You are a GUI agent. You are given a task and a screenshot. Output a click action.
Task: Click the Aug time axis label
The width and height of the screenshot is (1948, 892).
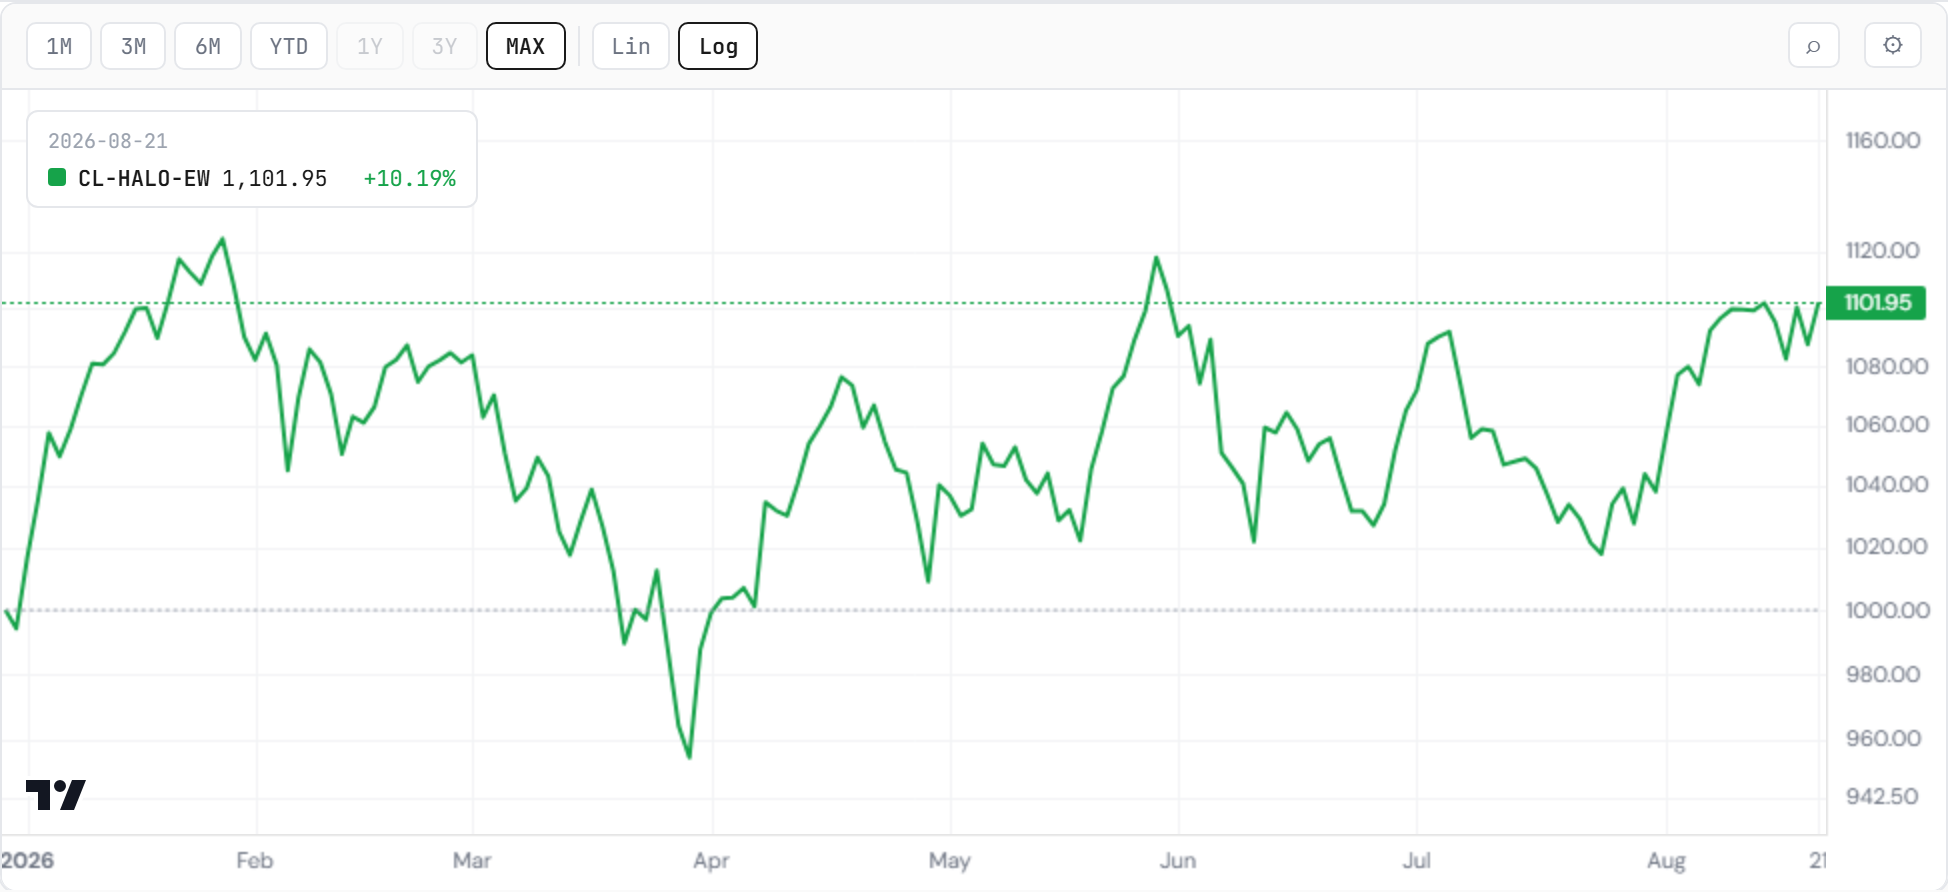pos(1667,861)
